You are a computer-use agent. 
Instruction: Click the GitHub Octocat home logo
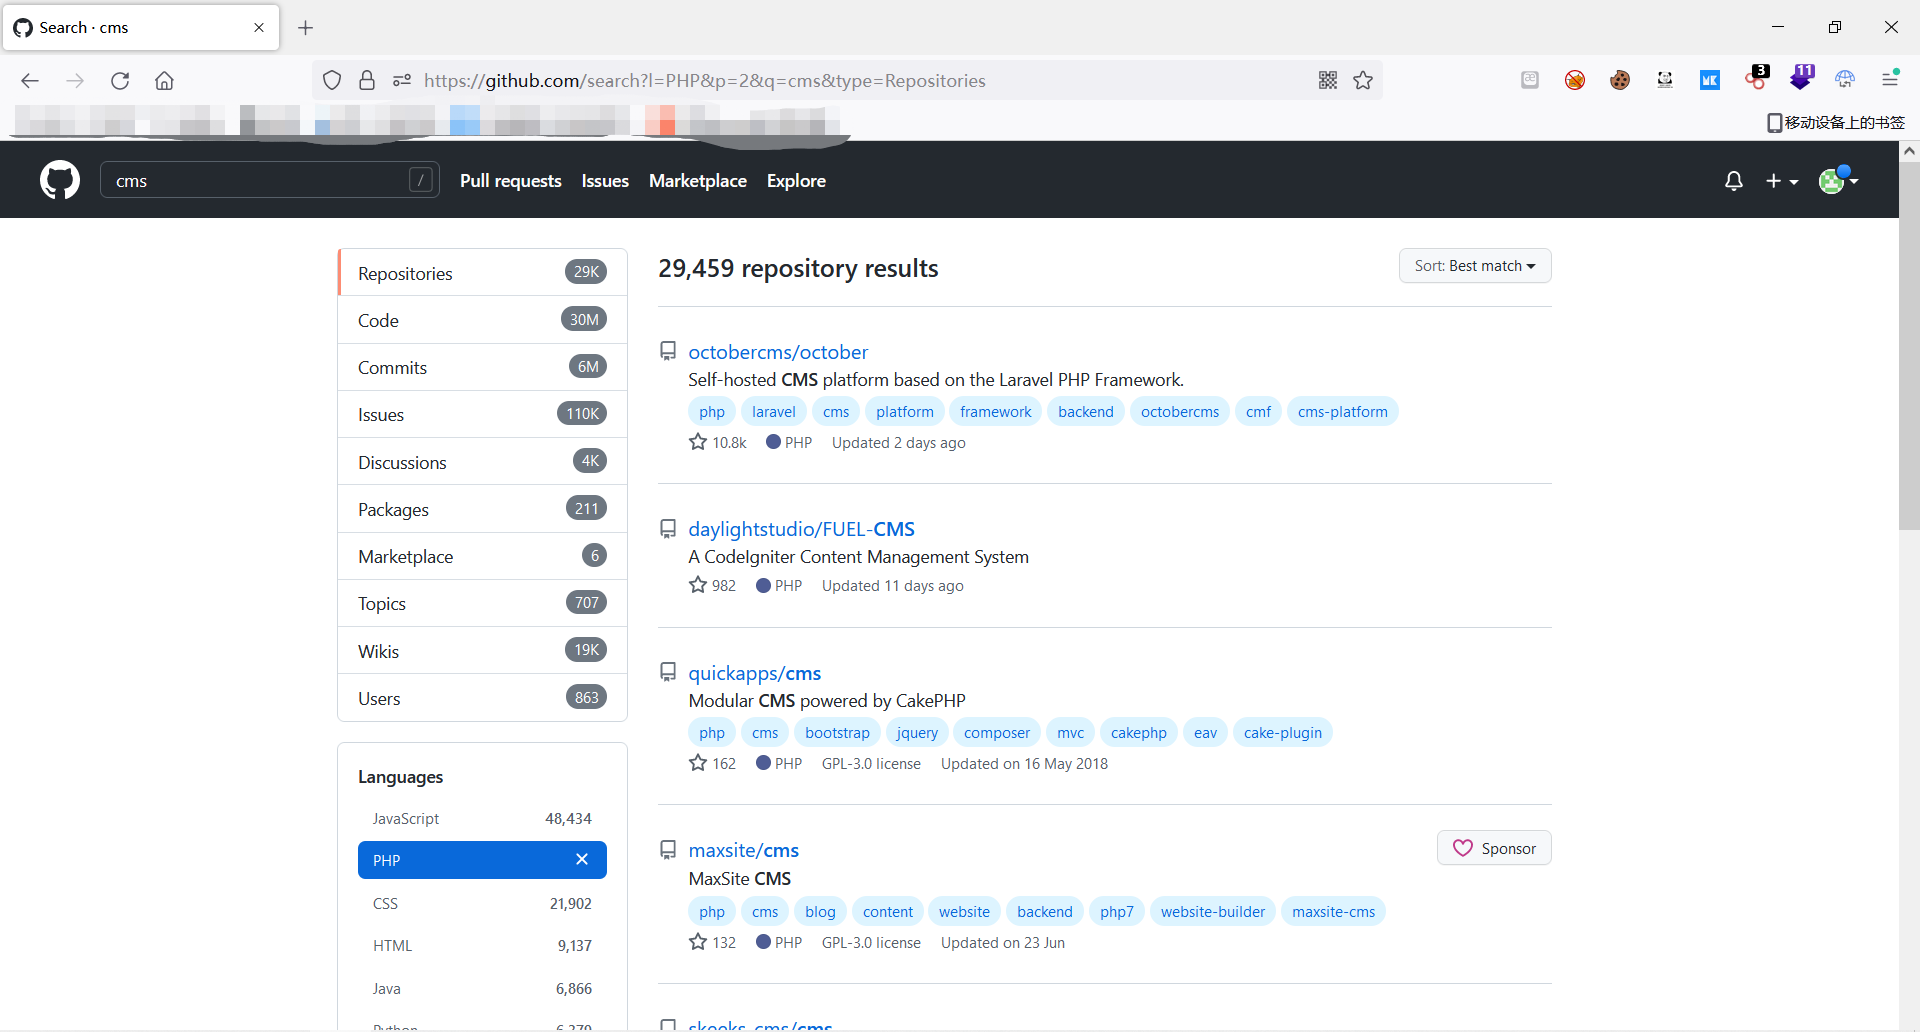60,180
